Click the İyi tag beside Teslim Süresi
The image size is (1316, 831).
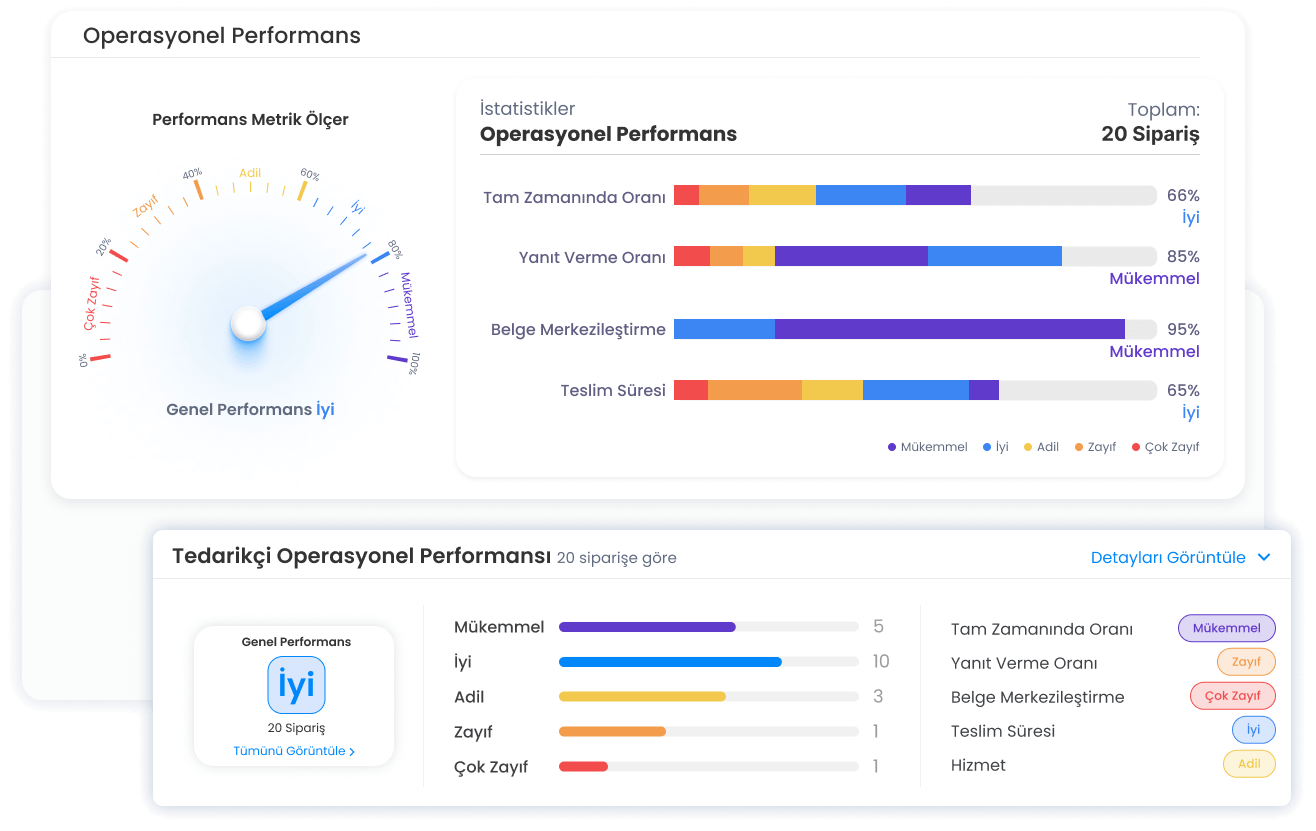(x=1254, y=730)
